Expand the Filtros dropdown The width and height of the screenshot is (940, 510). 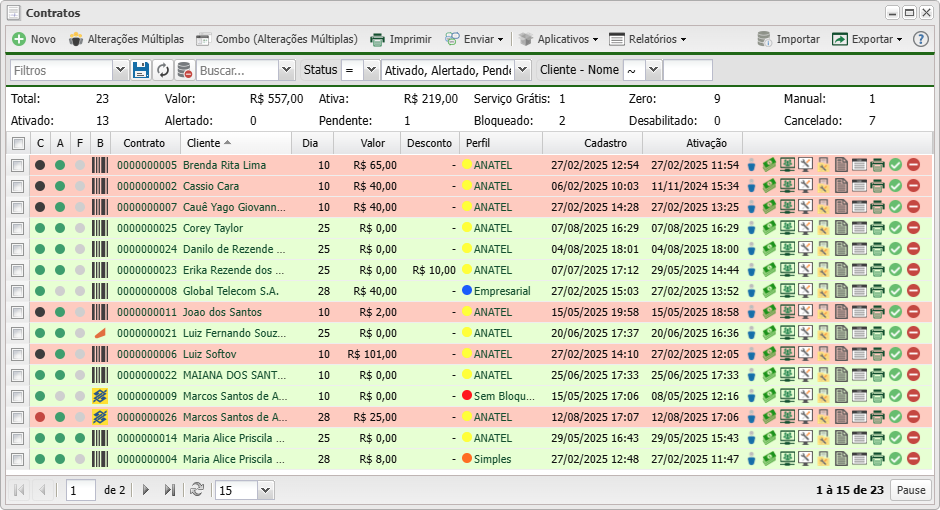120,70
